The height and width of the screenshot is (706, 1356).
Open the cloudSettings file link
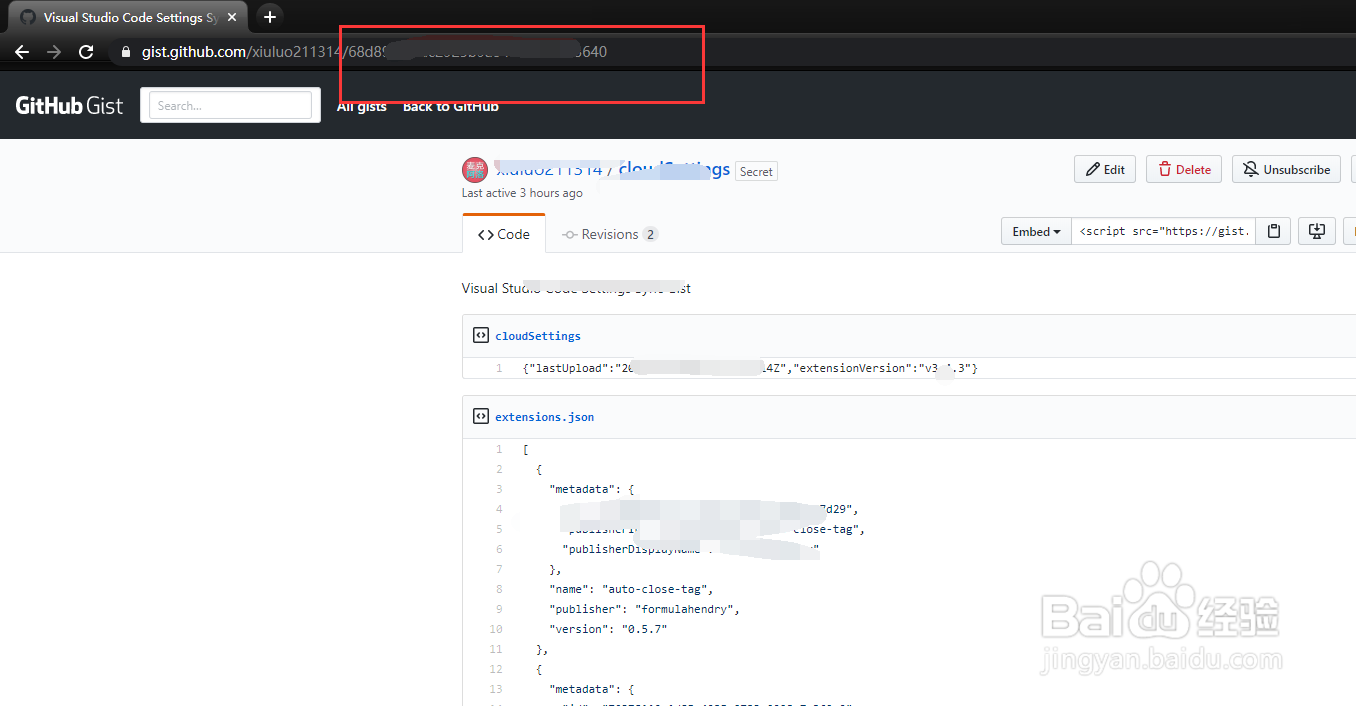pos(538,336)
